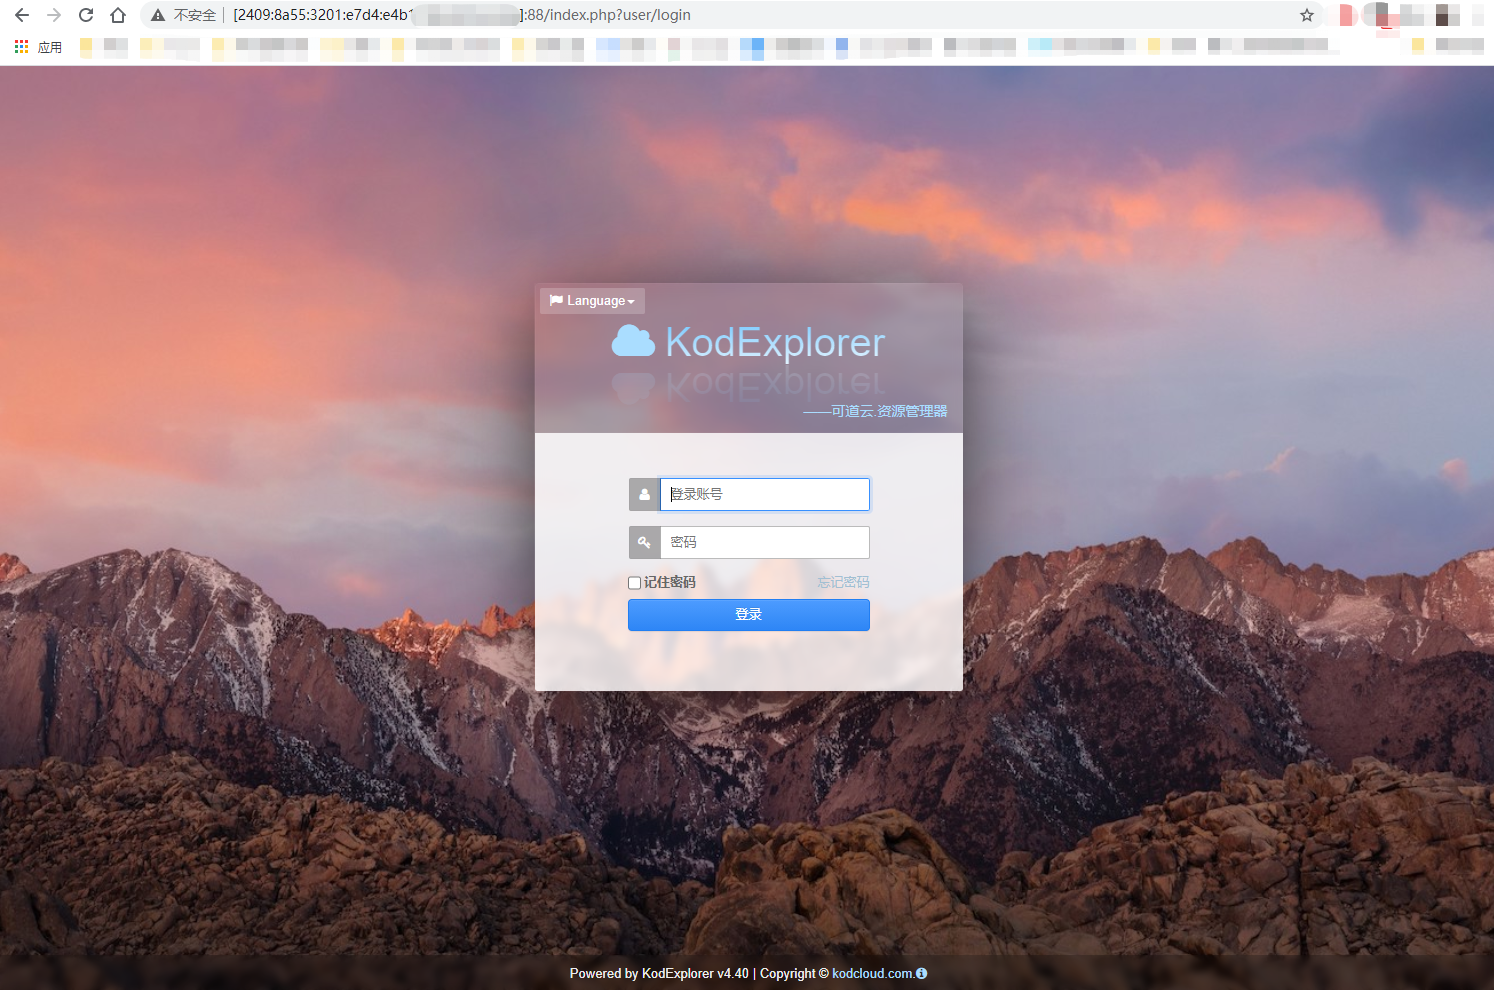Click the KodExplorer title text
This screenshot has height=990, width=1494.
775,342
